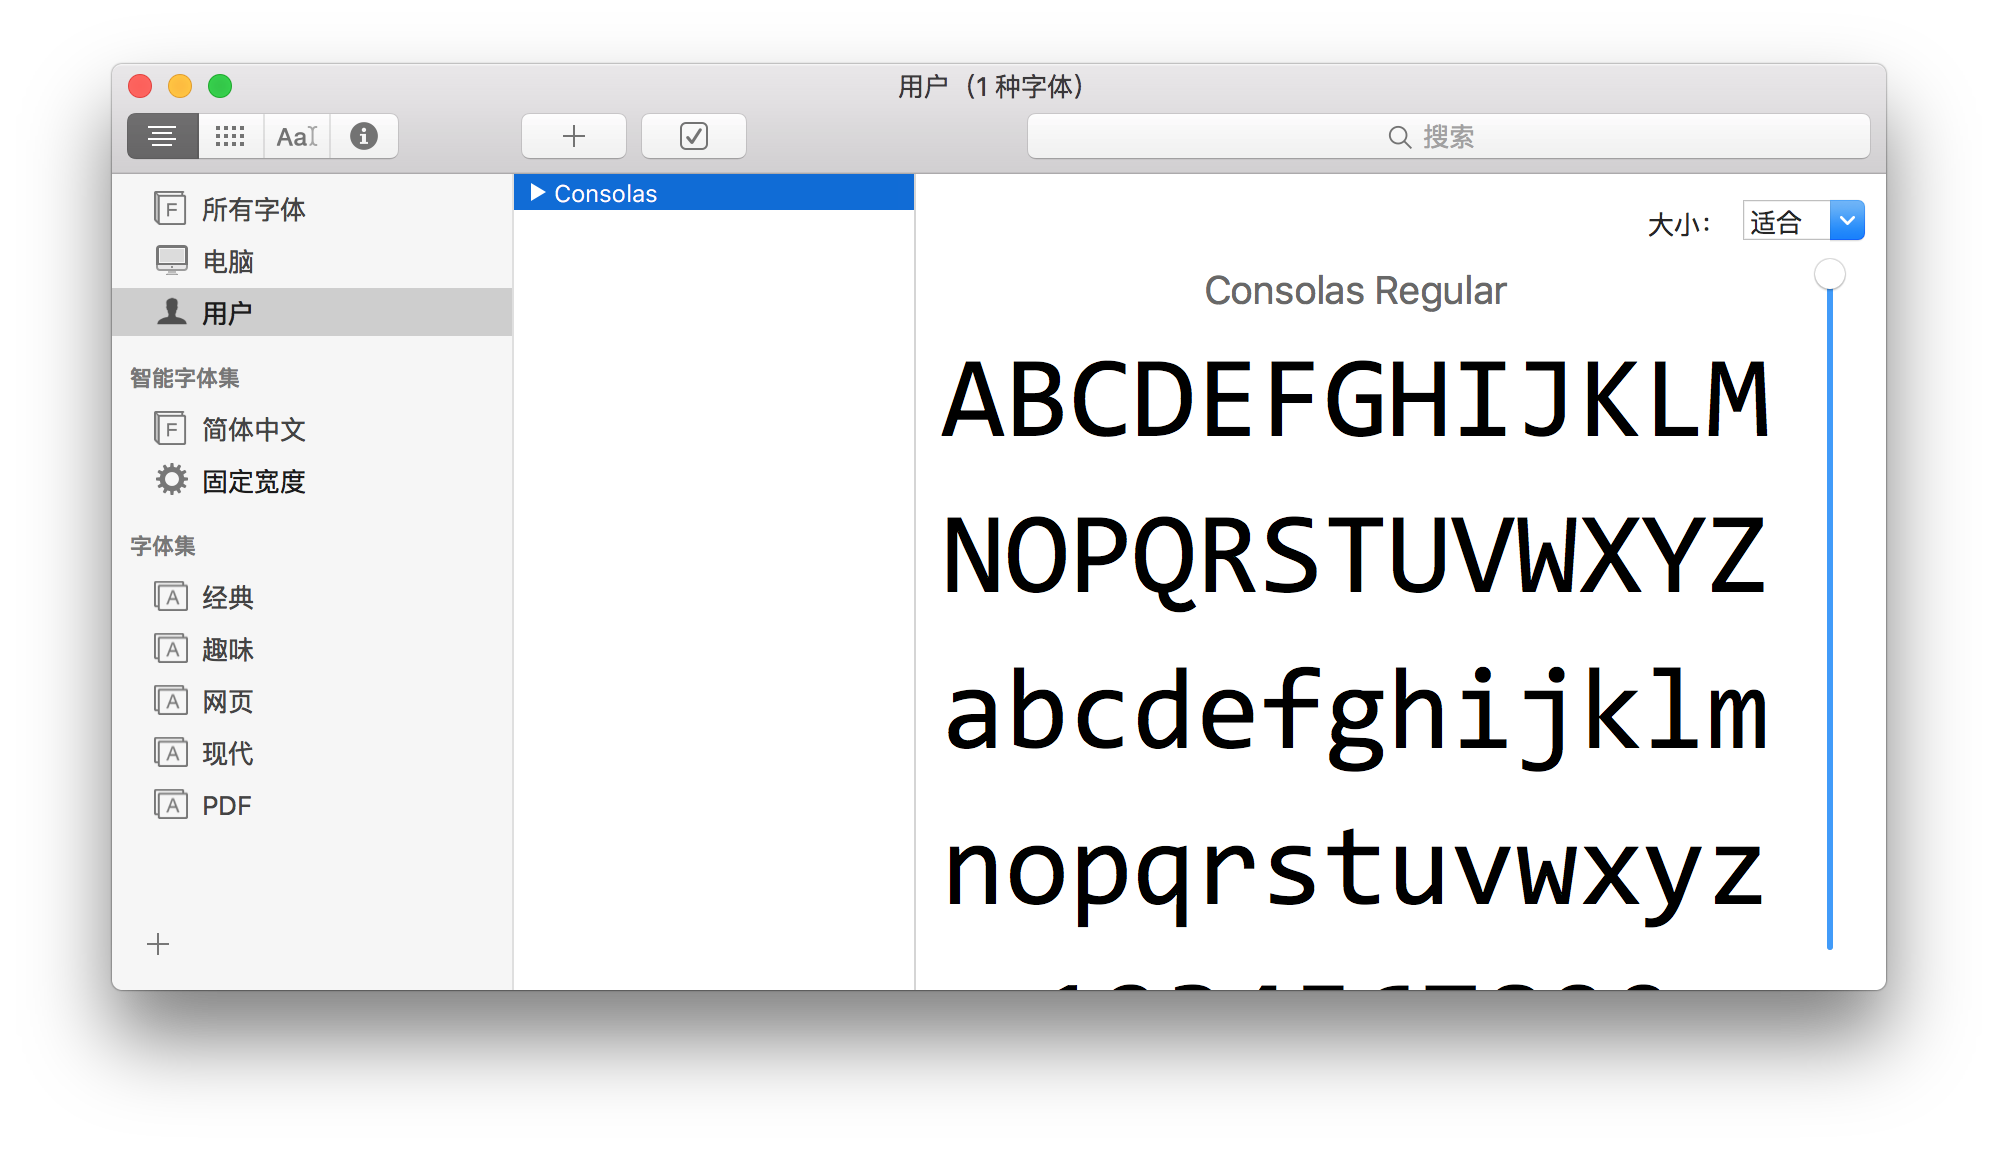Open the PDF font collection

pos(312,805)
